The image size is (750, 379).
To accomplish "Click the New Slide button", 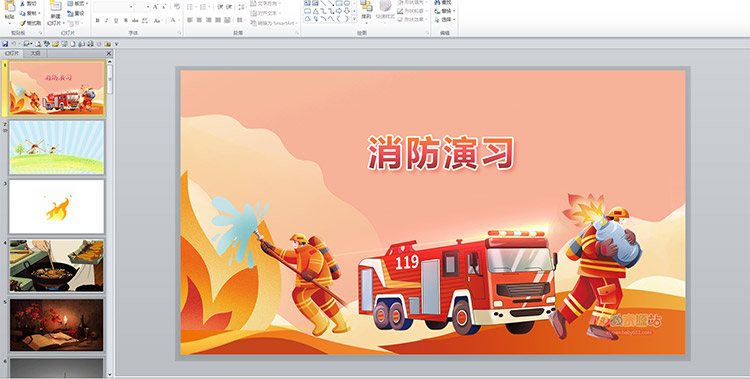I will (55, 13).
